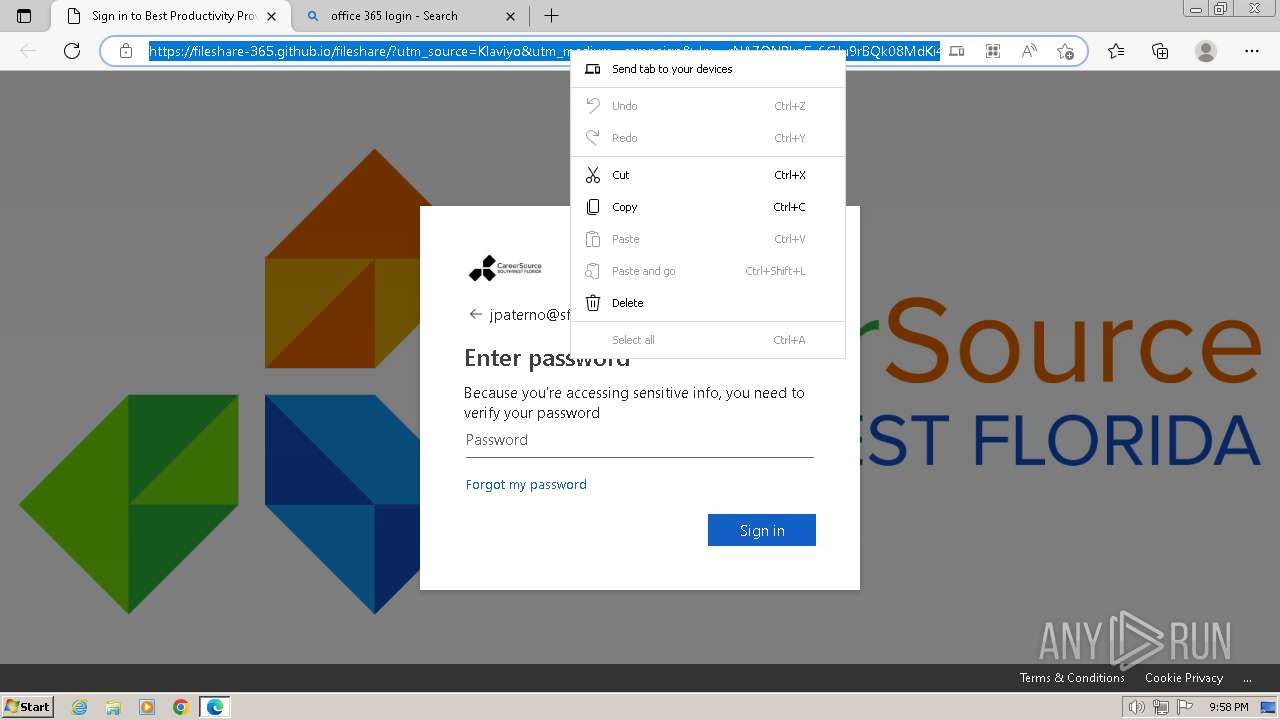
Task: Open the Forgot my password link
Action: pos(526,484)
